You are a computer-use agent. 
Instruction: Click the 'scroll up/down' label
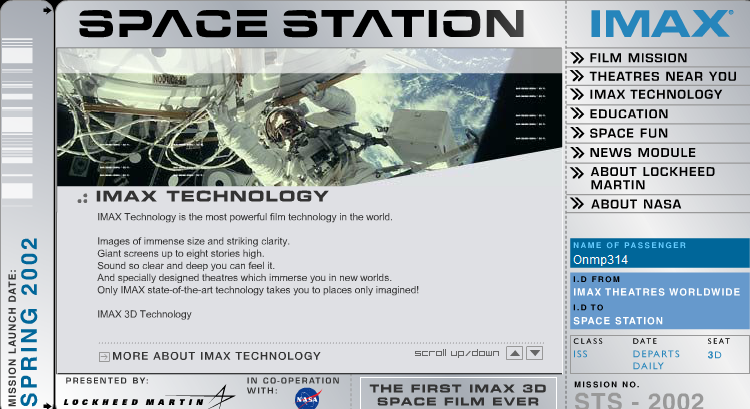(x=457, y=354)
